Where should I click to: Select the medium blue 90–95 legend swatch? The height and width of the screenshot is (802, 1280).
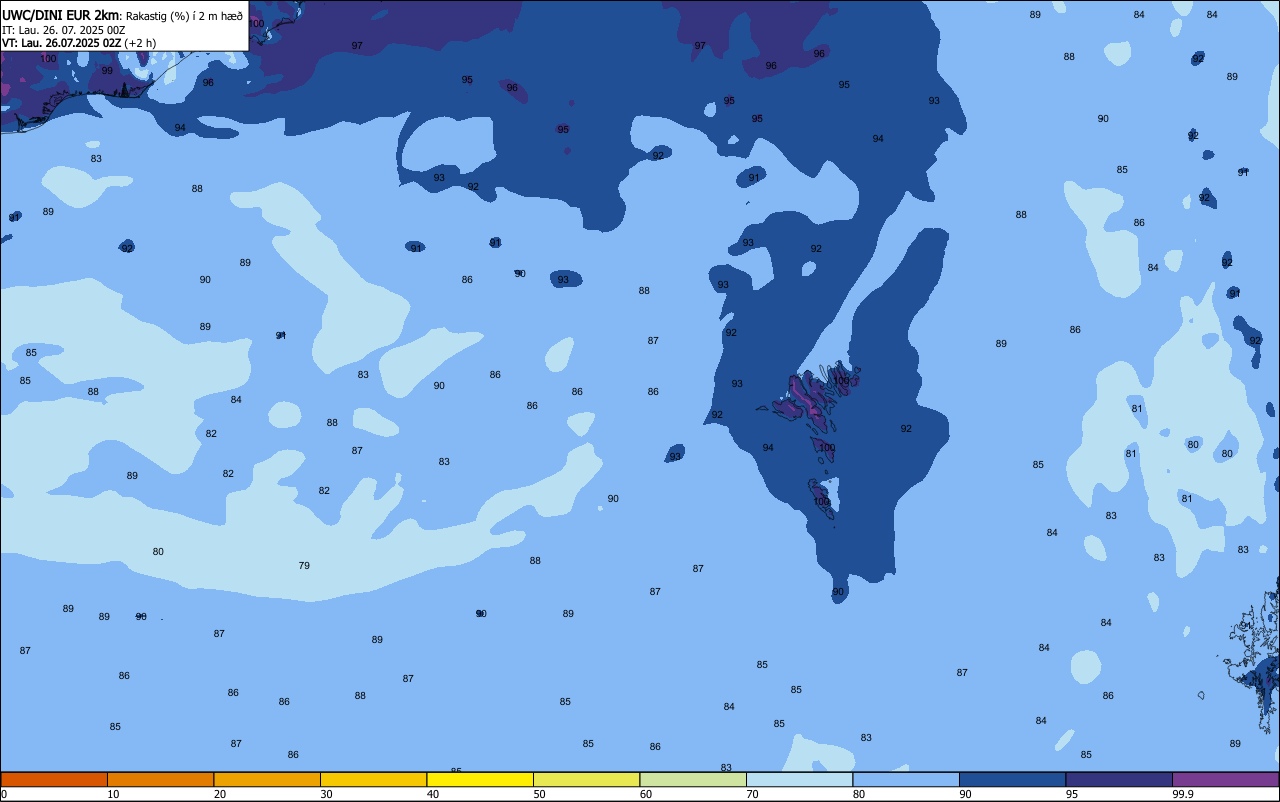coord(1012,779)
